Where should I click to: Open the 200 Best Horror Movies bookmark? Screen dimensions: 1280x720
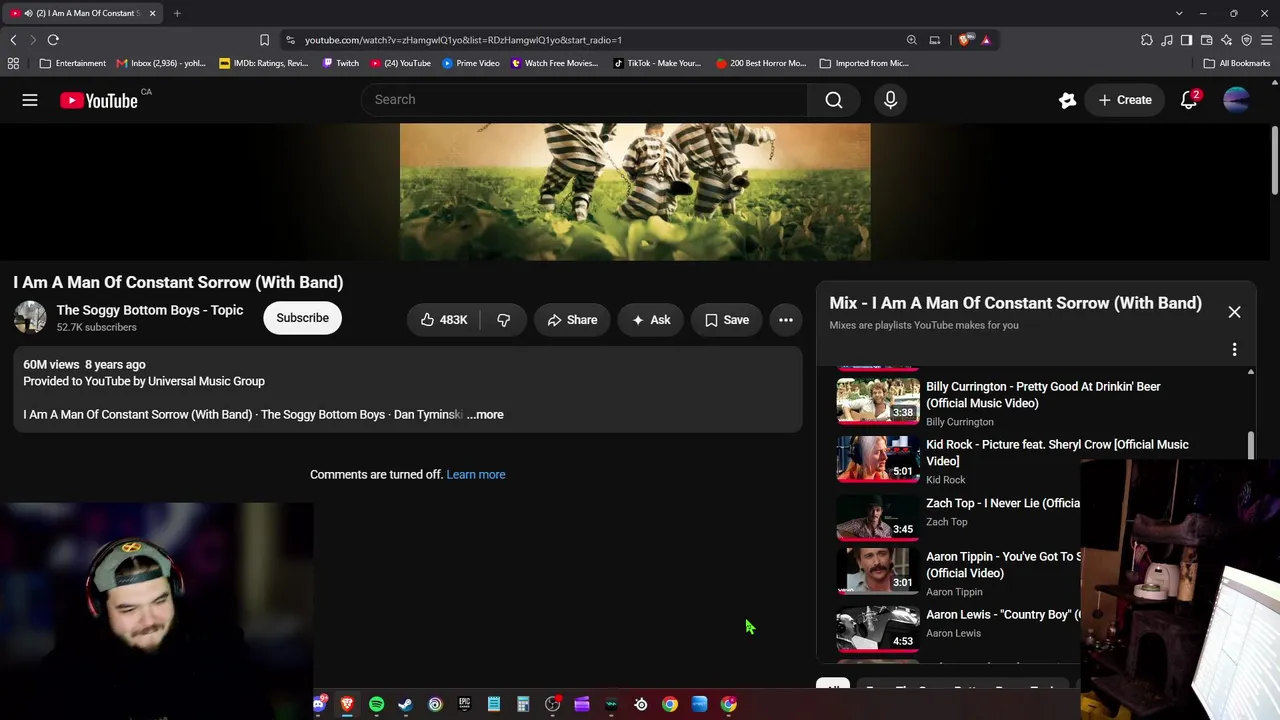761,63
